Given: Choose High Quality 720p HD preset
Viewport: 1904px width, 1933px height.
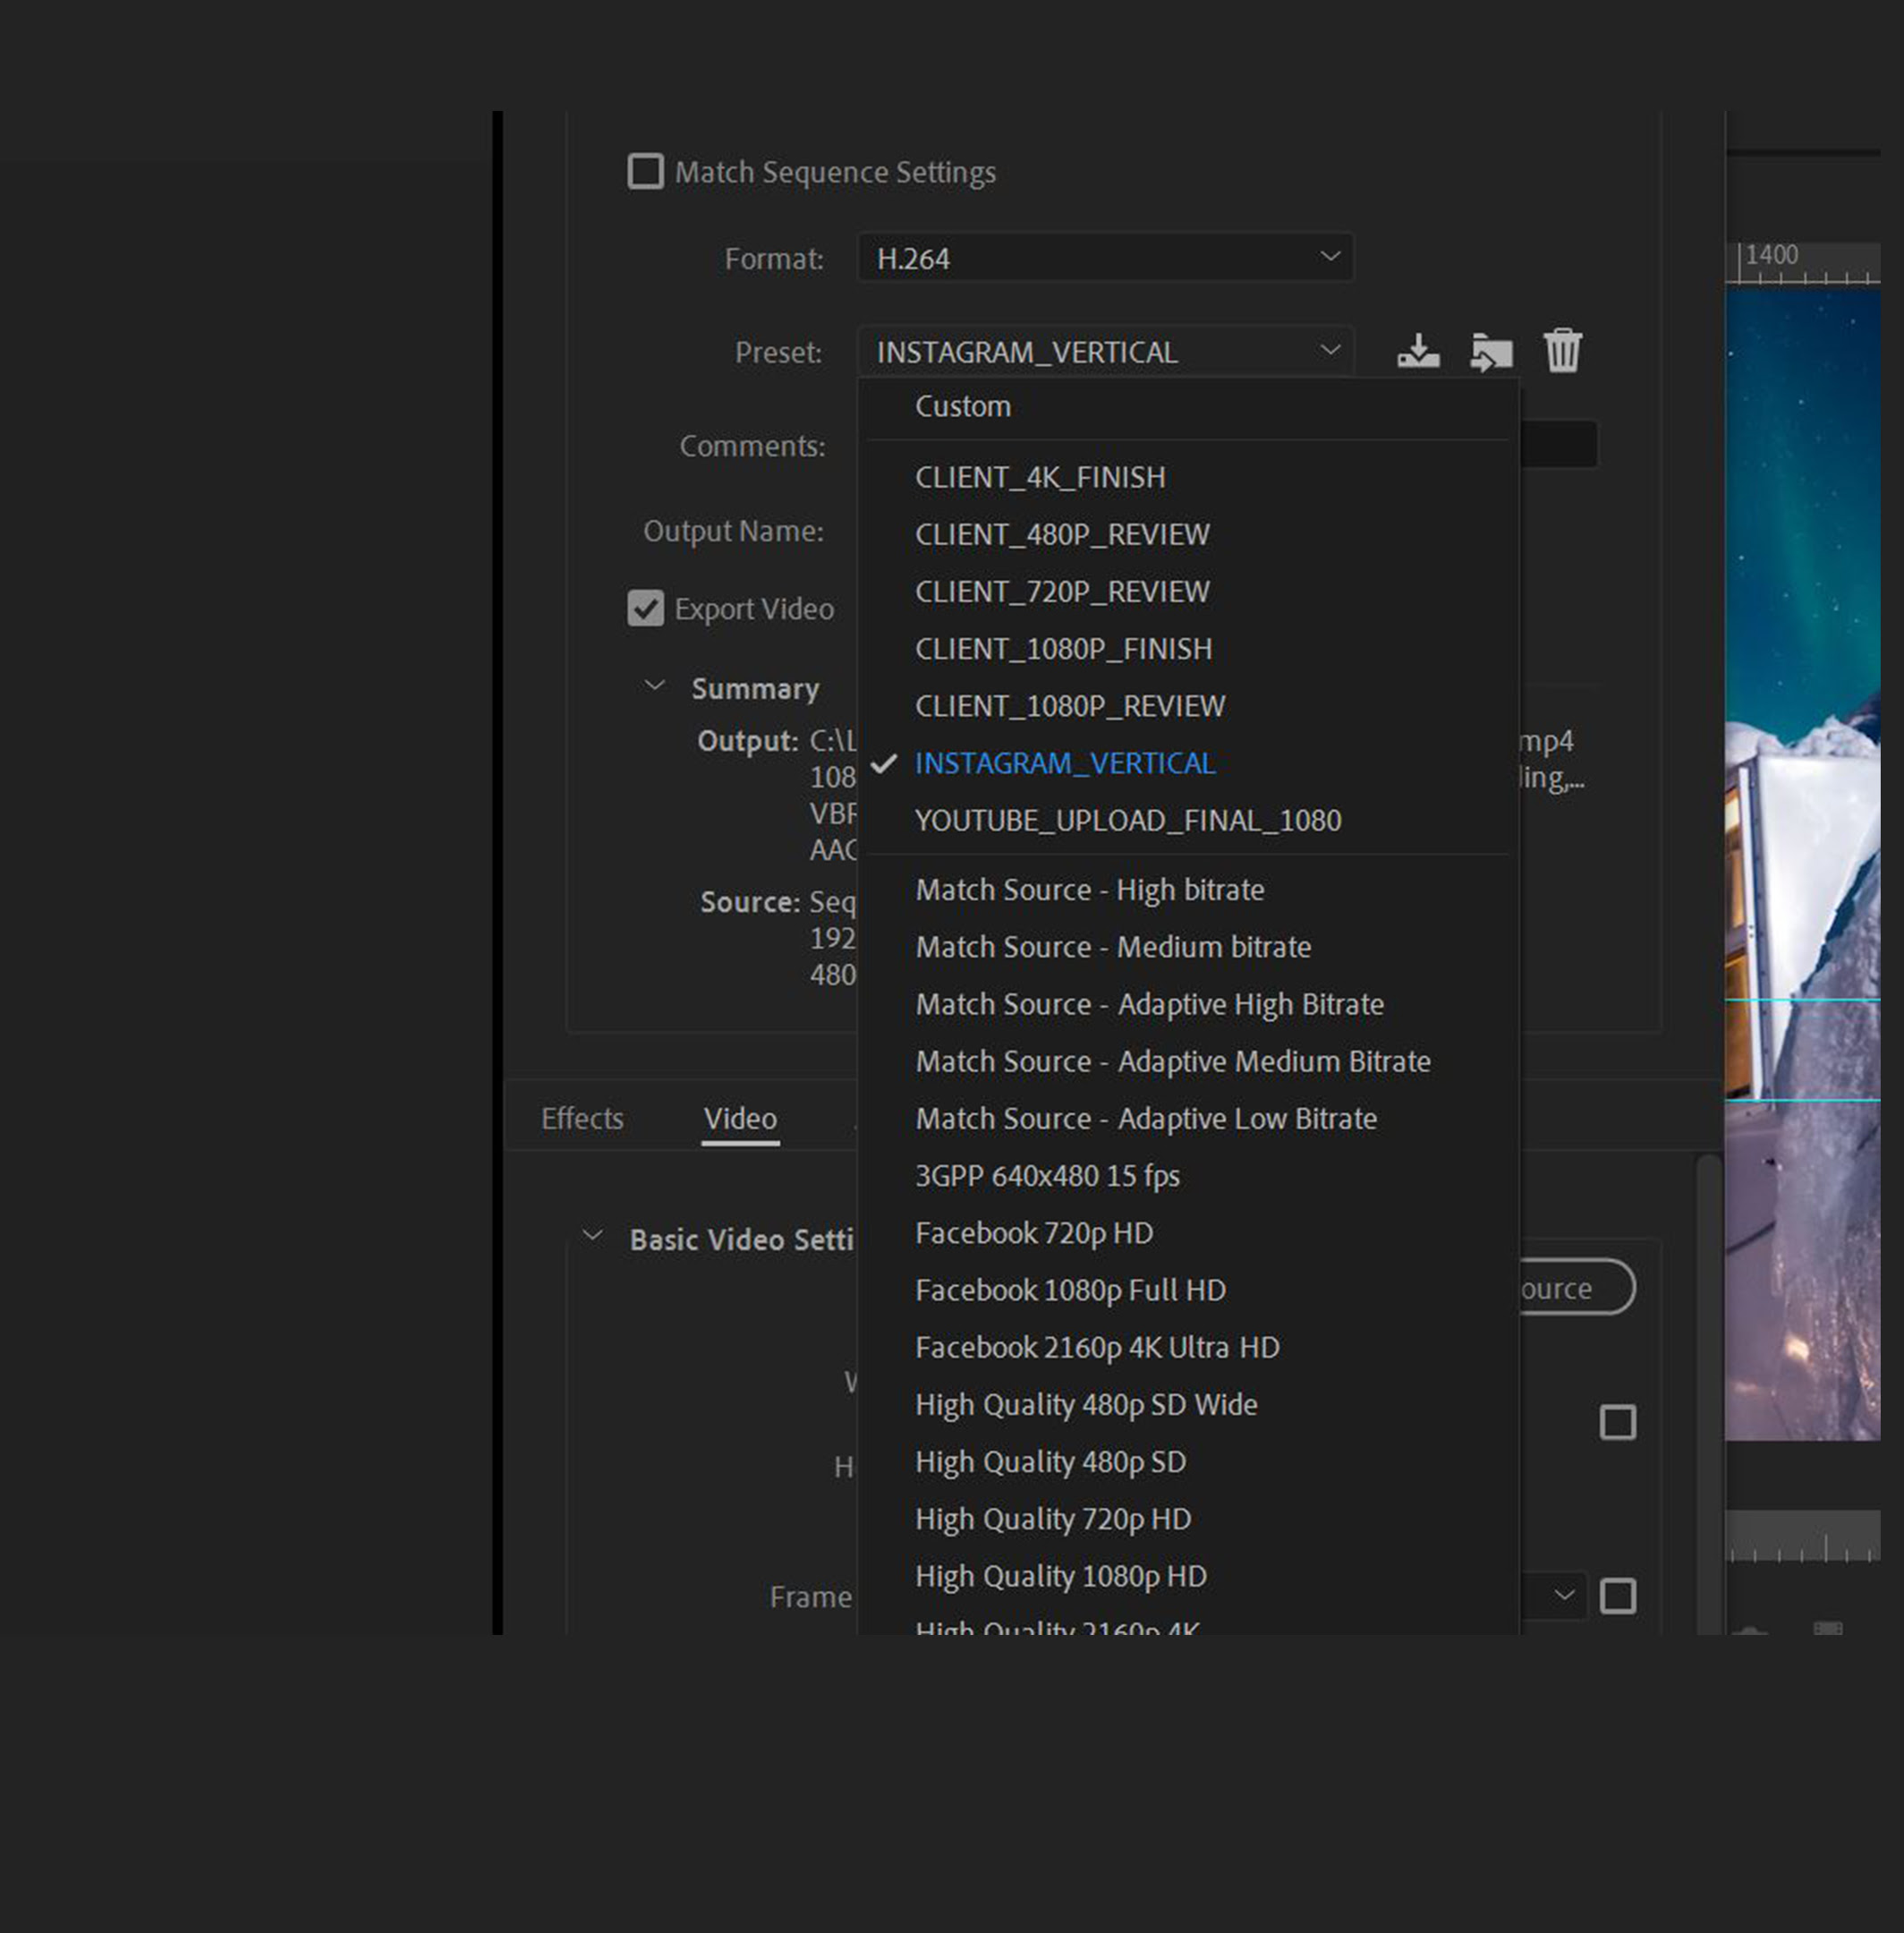Looking at the screenshot, I should [x=1052, y=1518].
